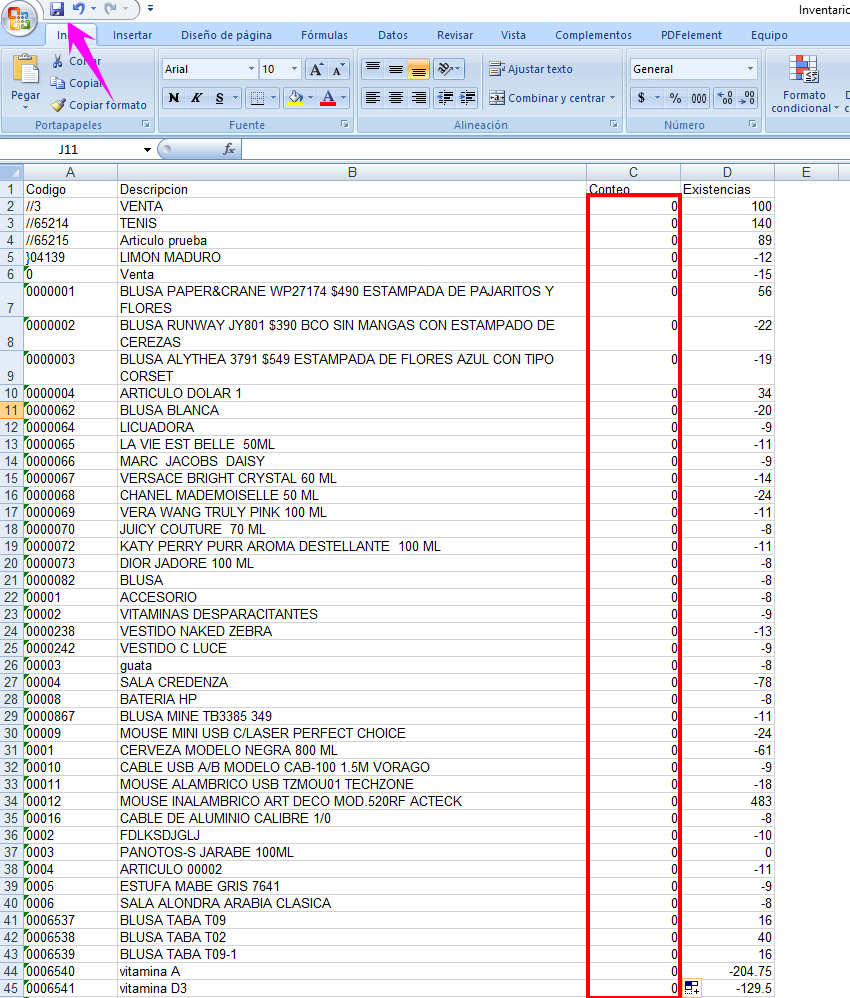This screenshot has height=998, width=850.
Task: Change text orientation
Action: [448, 69]
